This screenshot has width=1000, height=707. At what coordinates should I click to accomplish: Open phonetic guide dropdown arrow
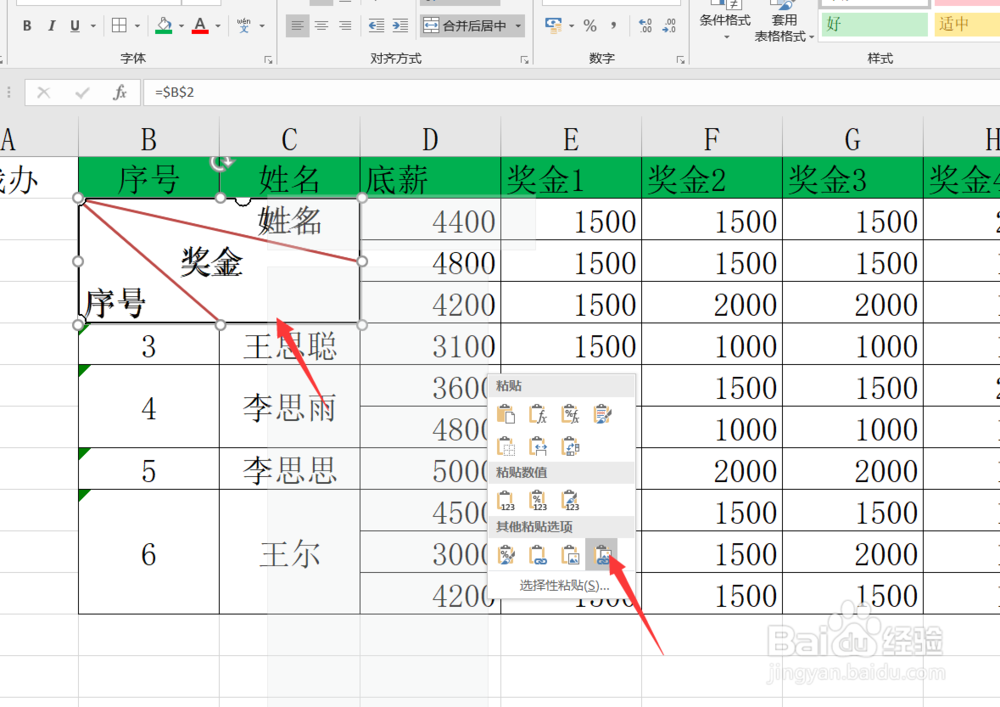point(262,26)
